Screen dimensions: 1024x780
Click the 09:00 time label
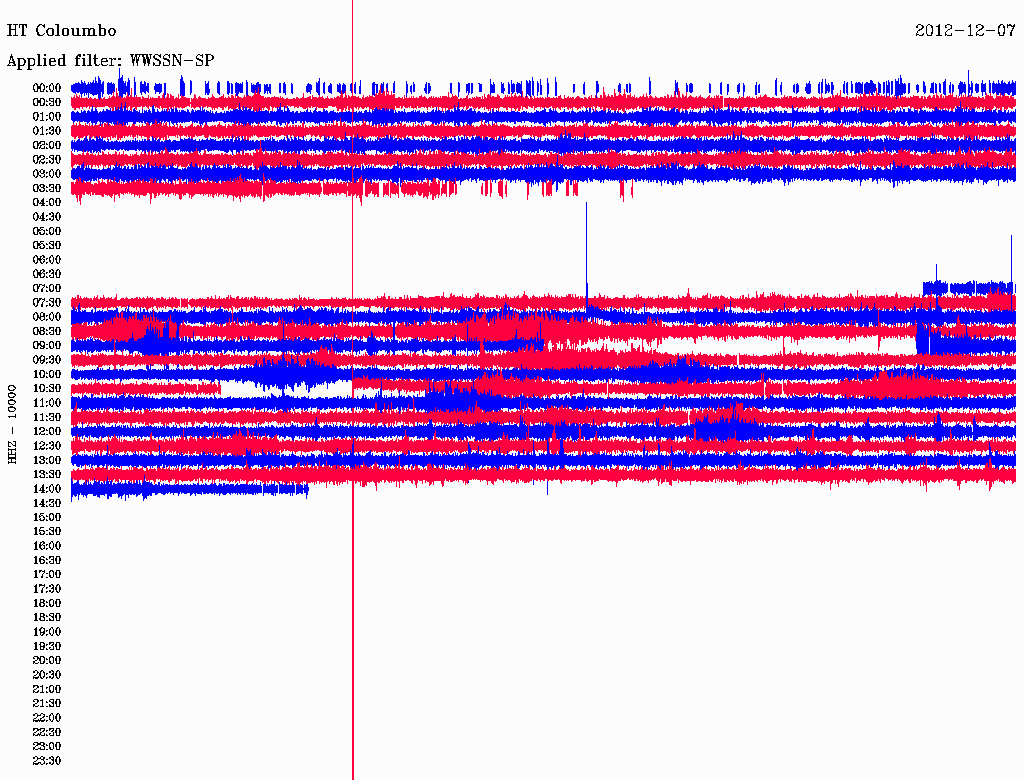[47, 346]
